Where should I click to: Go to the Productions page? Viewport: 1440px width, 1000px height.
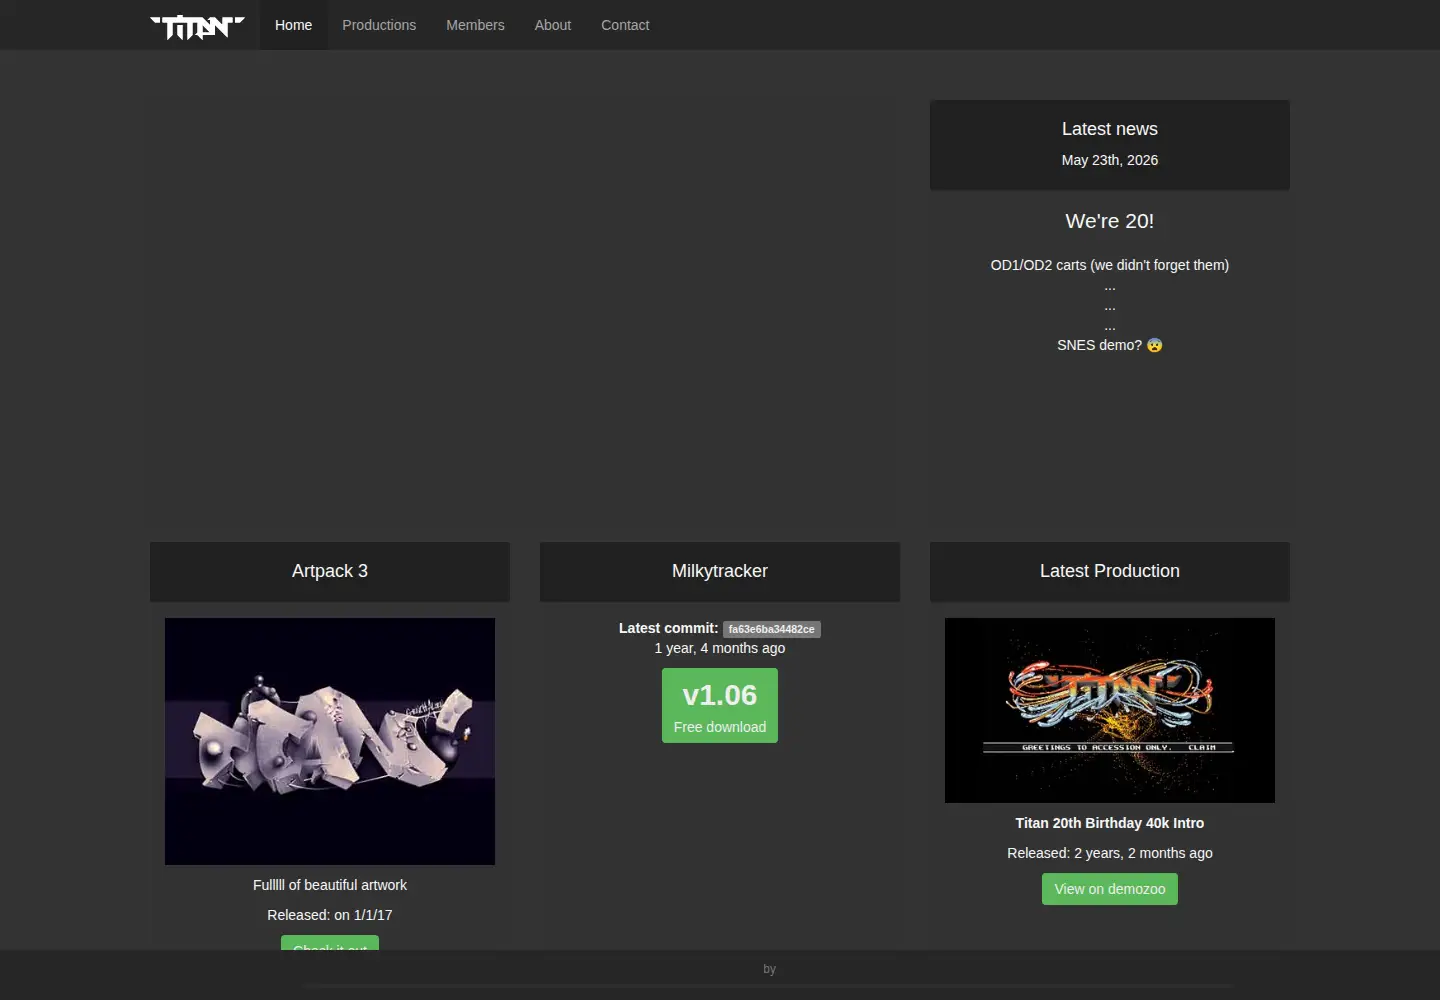click(379, 25)
